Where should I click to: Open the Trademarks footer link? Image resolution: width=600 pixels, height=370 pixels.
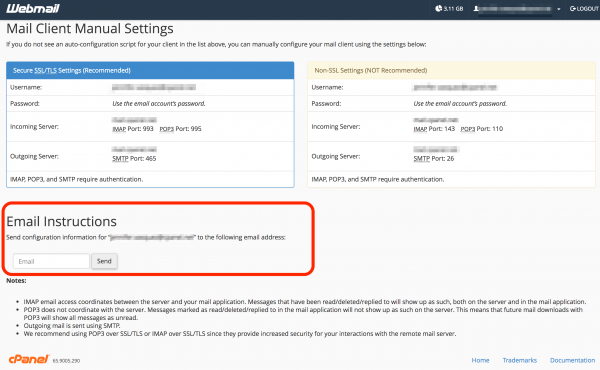[x=520, y=360]
